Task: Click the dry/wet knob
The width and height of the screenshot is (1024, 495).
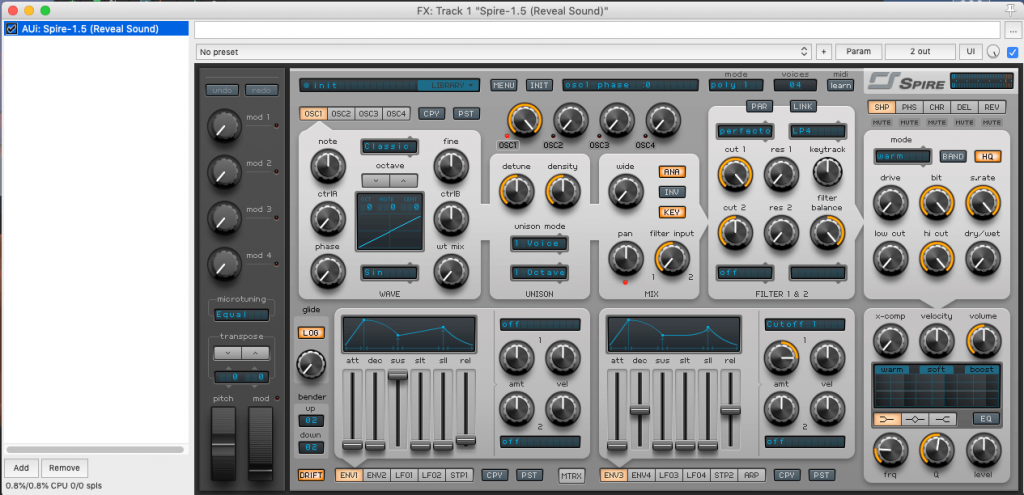Action: coord(982,258)
